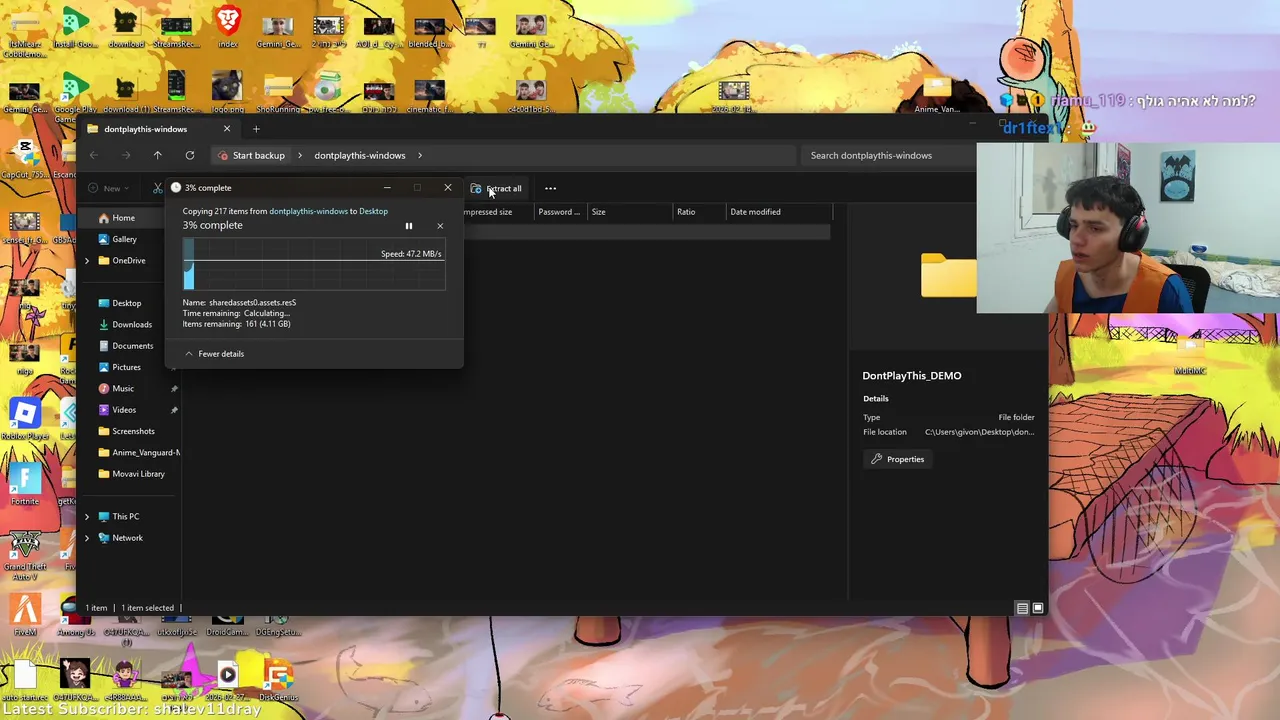The image size is (1280, 720).
Task: Open the Desktop destination link in copy dialog
Action: [373, 211]
